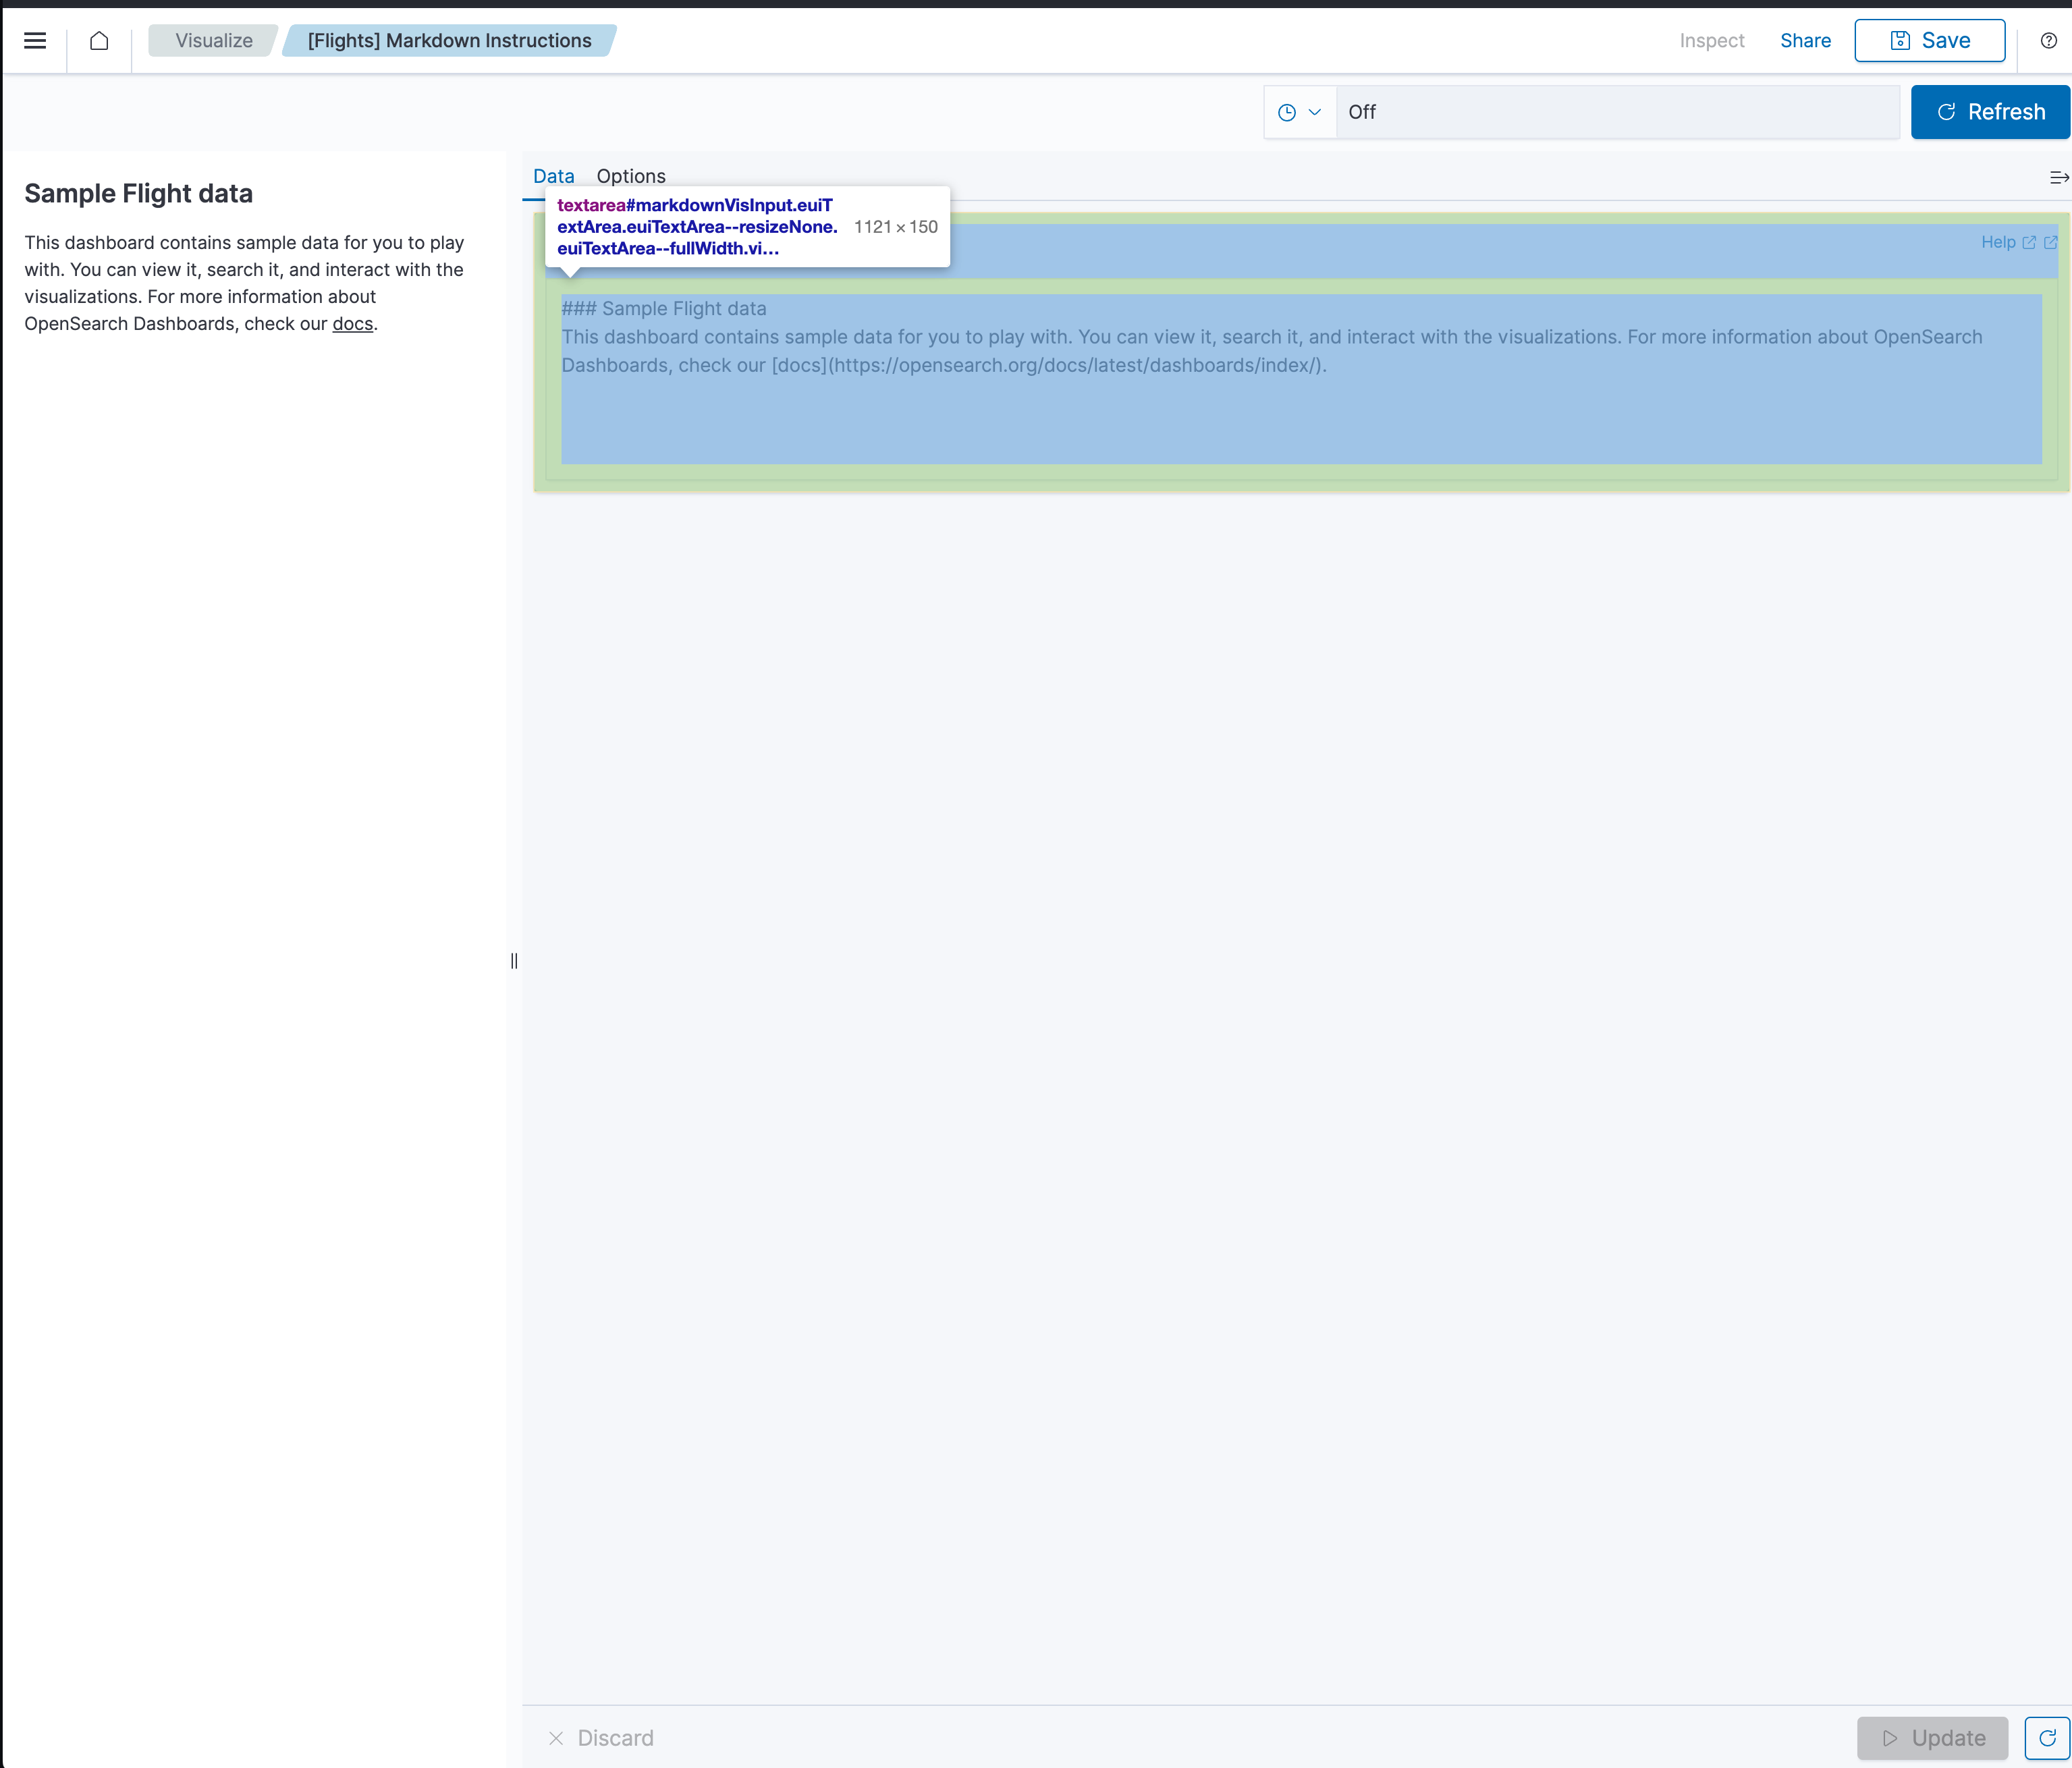Click the Inspect option
The height and width of the screenshot is (1768, 2072).
coord(1712,41)
